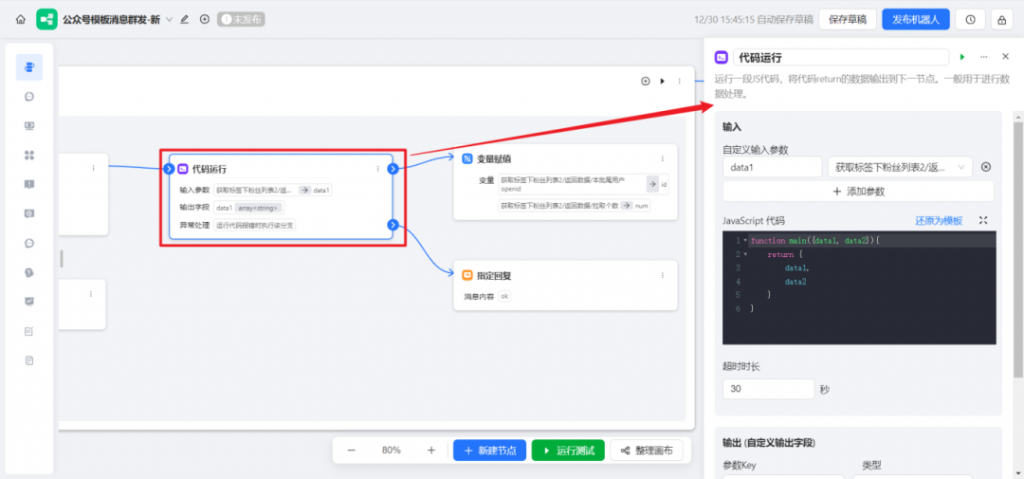Click inside the JavaScript code editor

tap(859, 288)
